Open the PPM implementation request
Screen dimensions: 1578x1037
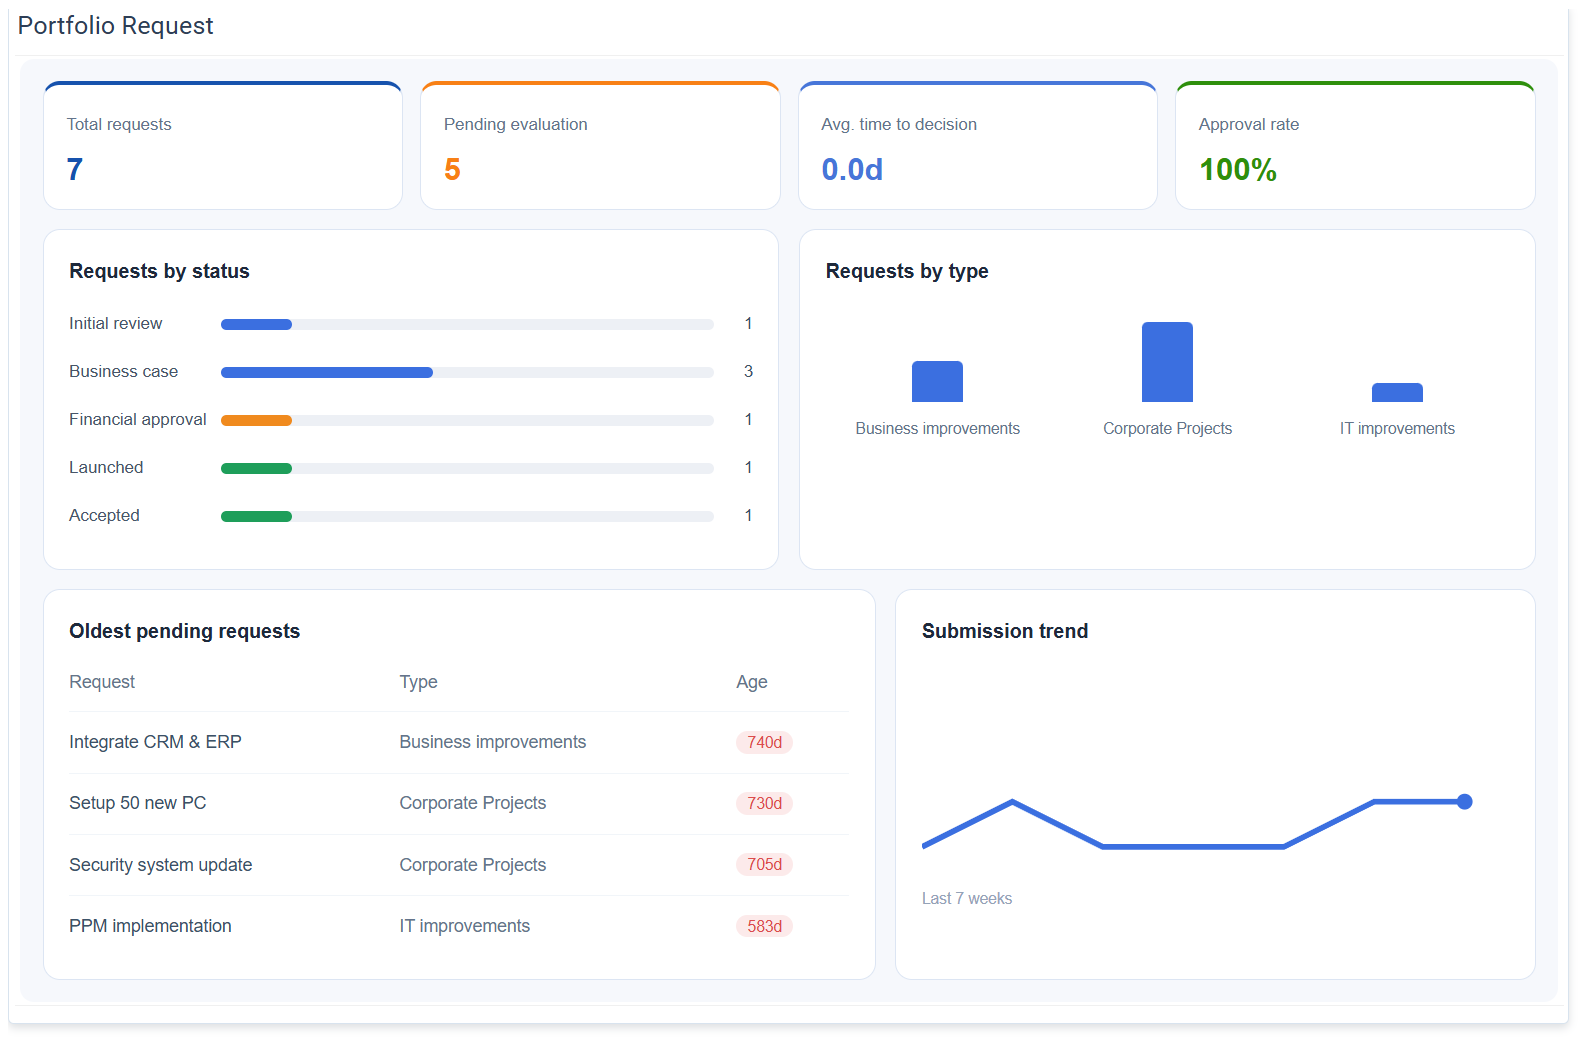click(x=150, y=926)
